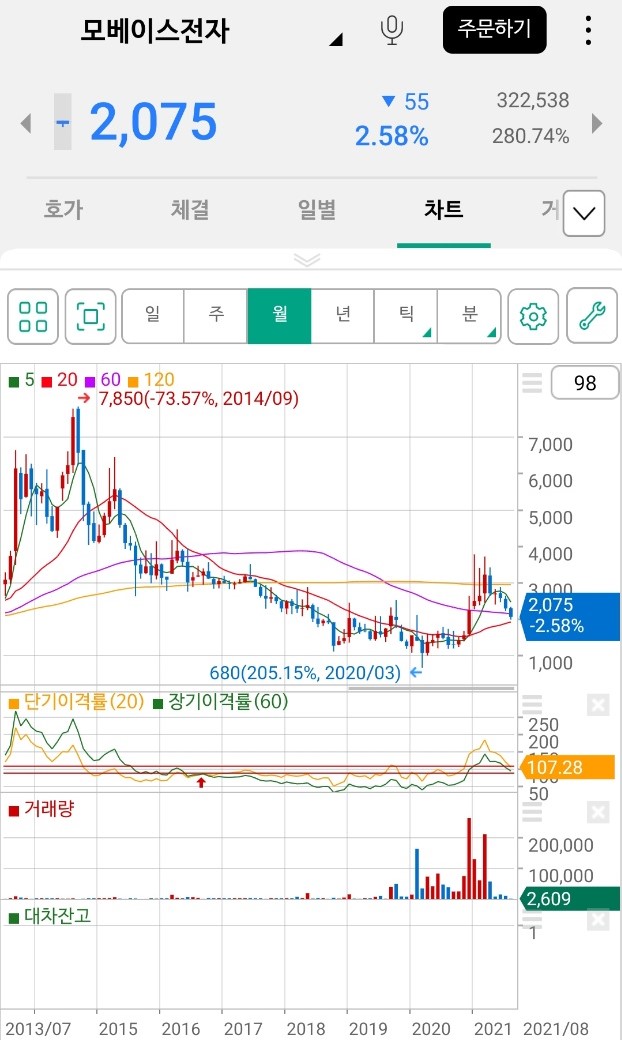Close the 단기이격률 indicator panel
This screenshot has height=1040, width=622.
(x=597, y=705)
